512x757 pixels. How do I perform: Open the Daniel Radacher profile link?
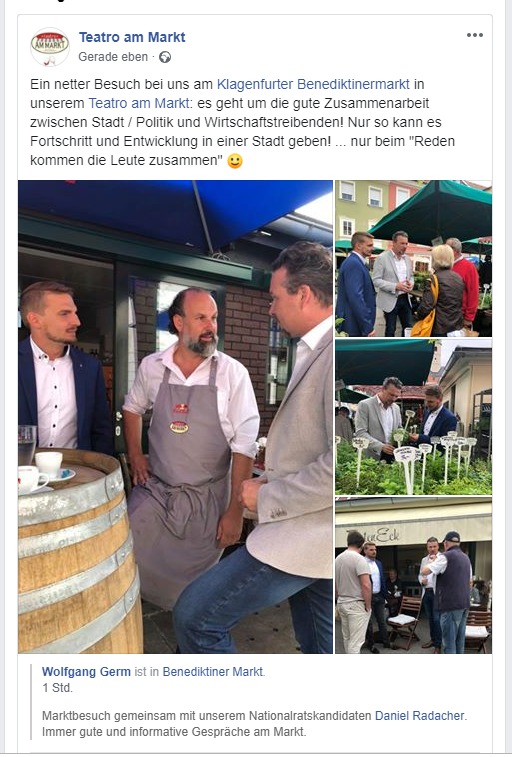419,715
